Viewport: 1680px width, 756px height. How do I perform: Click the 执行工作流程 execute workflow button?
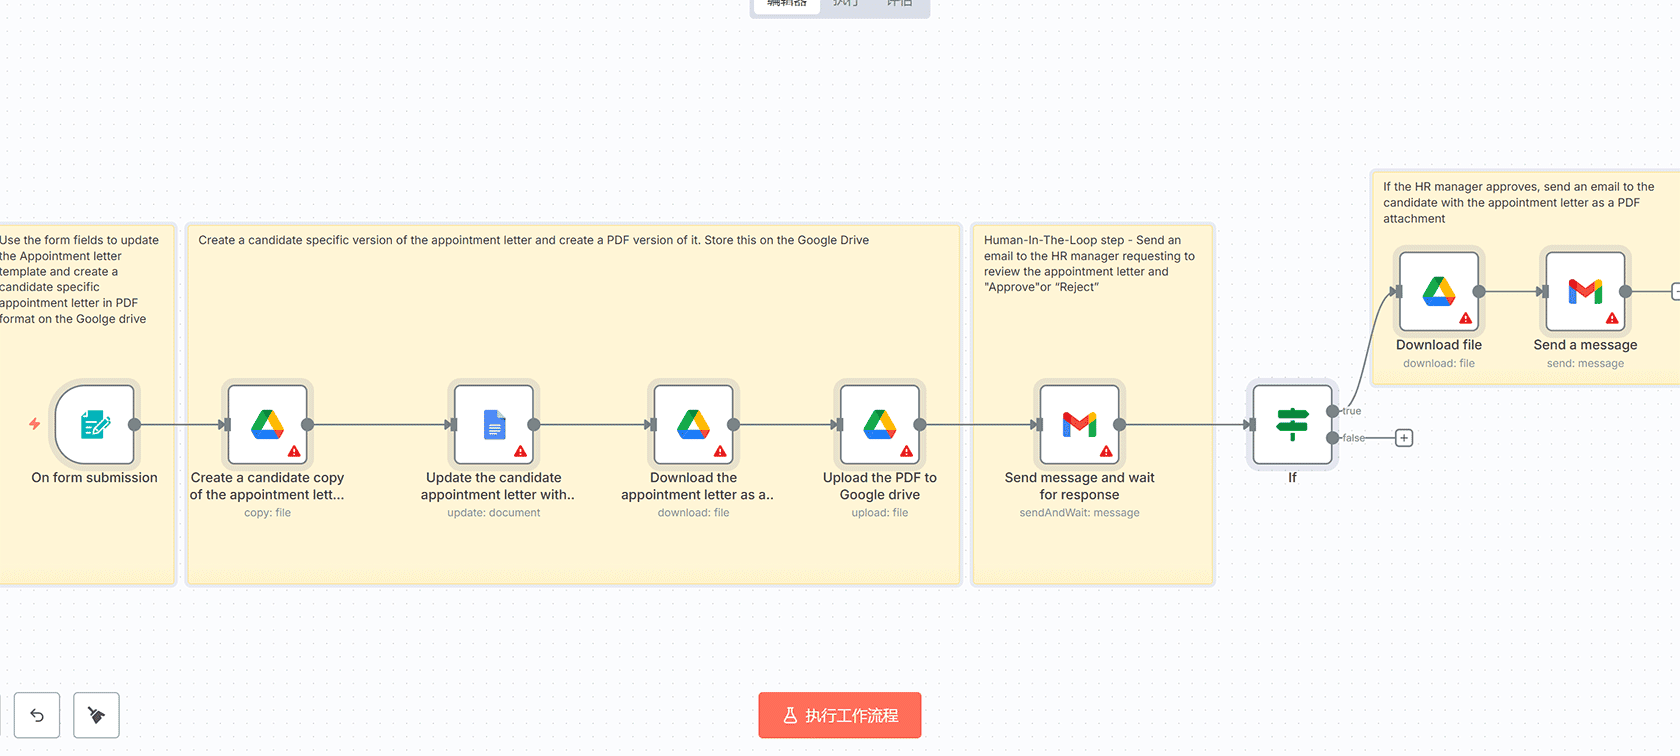pyautogui.click(x=839, y=715)
